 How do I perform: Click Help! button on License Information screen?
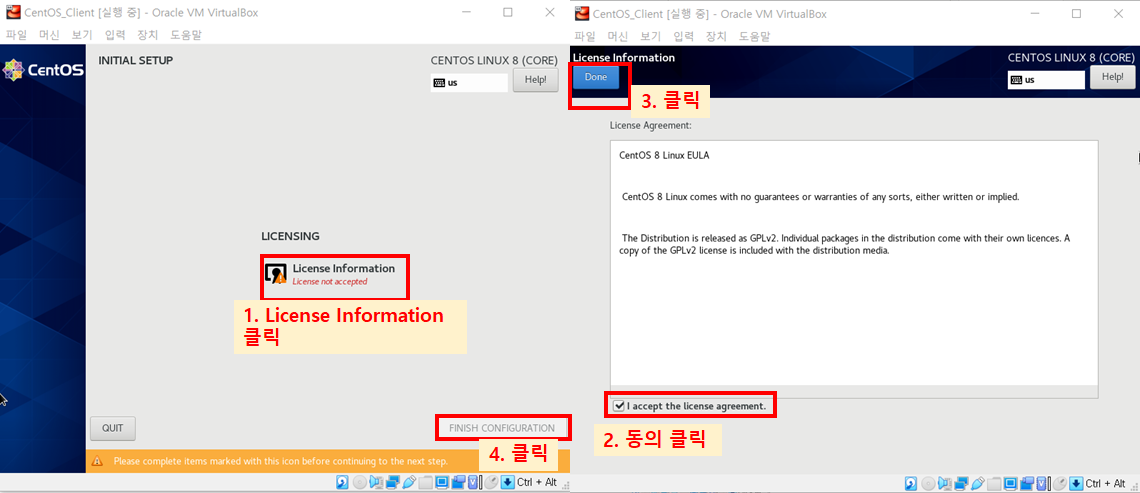coord(1112,76)
